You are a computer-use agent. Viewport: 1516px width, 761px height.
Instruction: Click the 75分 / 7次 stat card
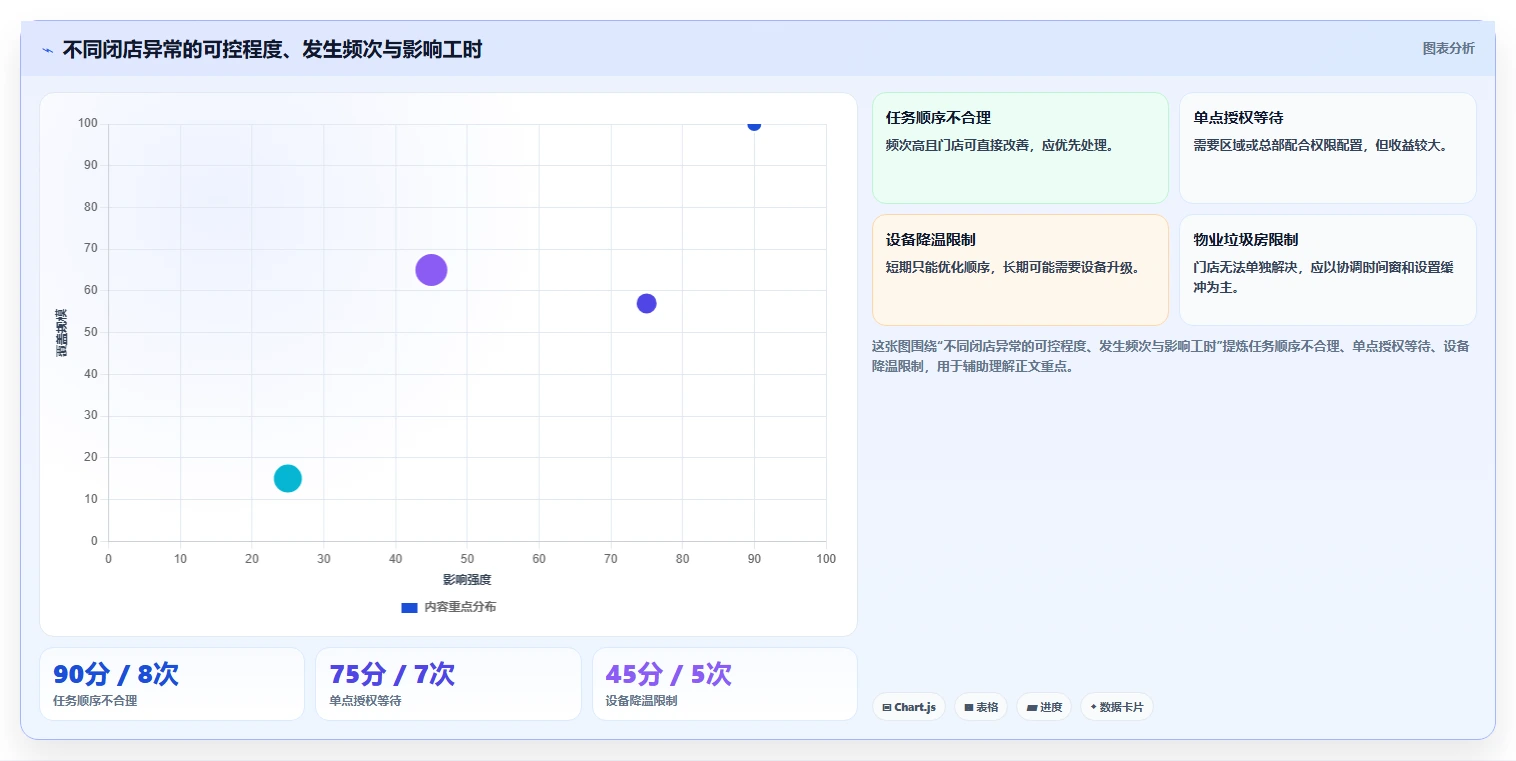point(448,684)
